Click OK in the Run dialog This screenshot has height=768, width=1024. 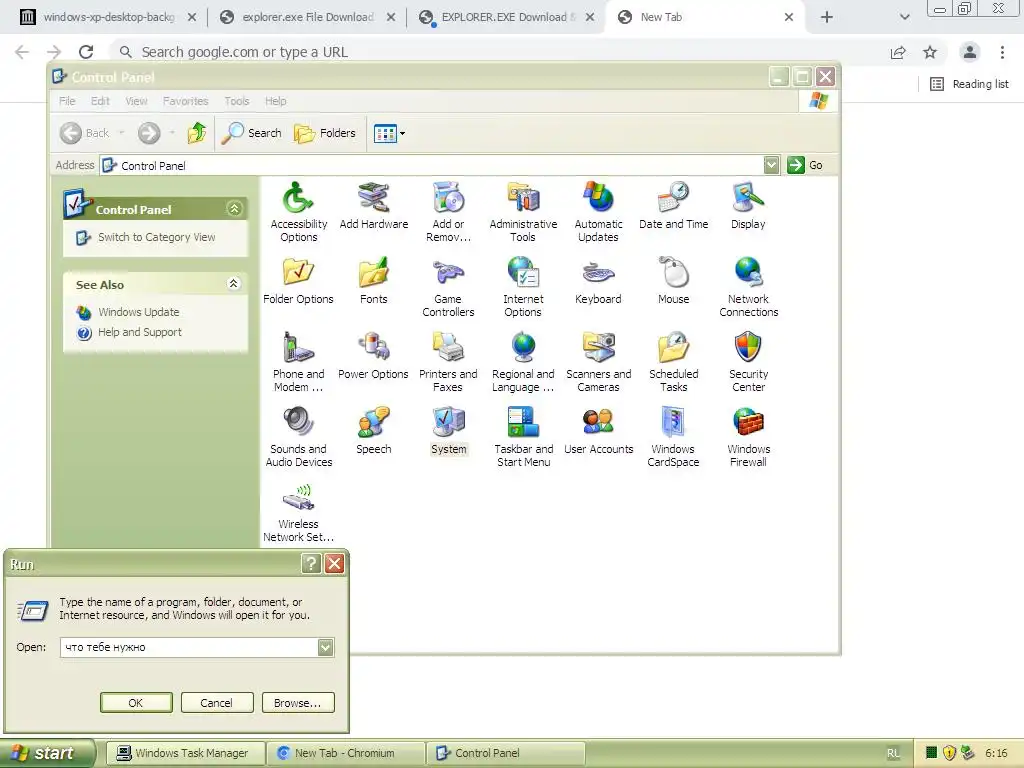[136, 703]
